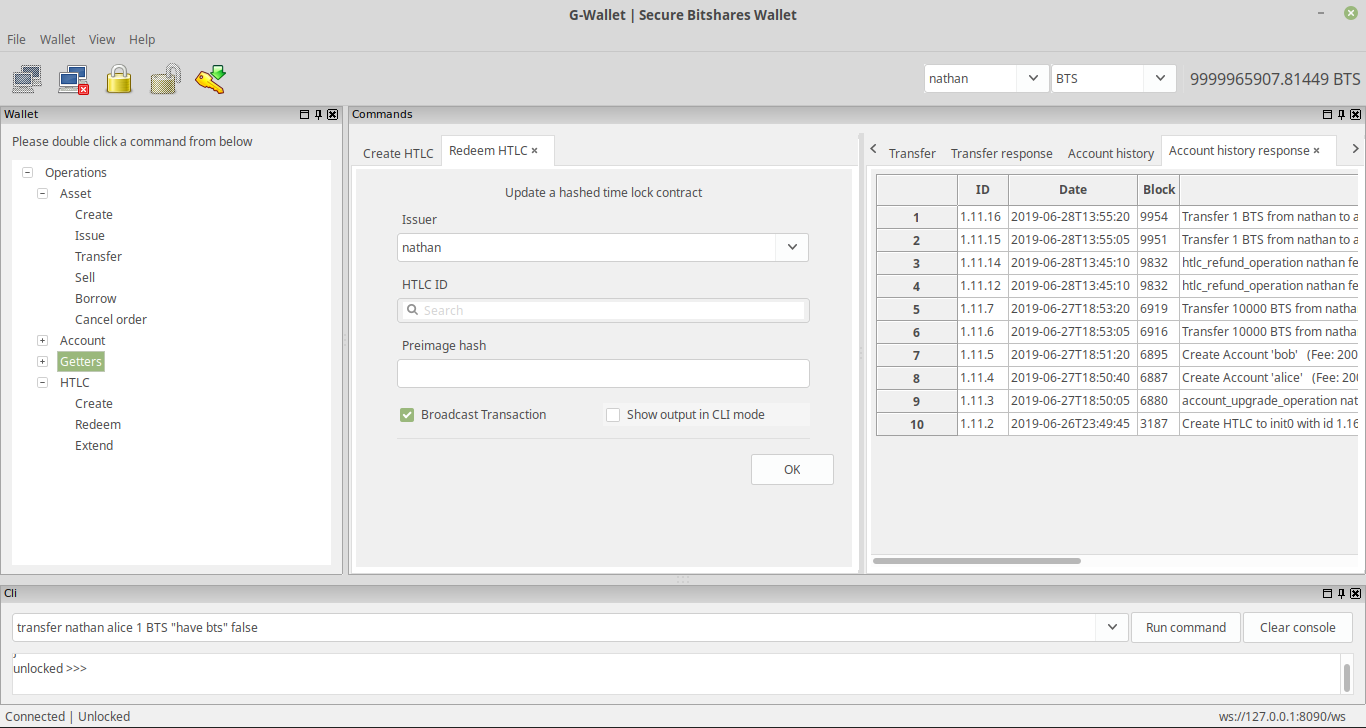The width and height of the screenshot is (1366, 728).
Task: Click the Disconnect computers icon
Action: 73,79
